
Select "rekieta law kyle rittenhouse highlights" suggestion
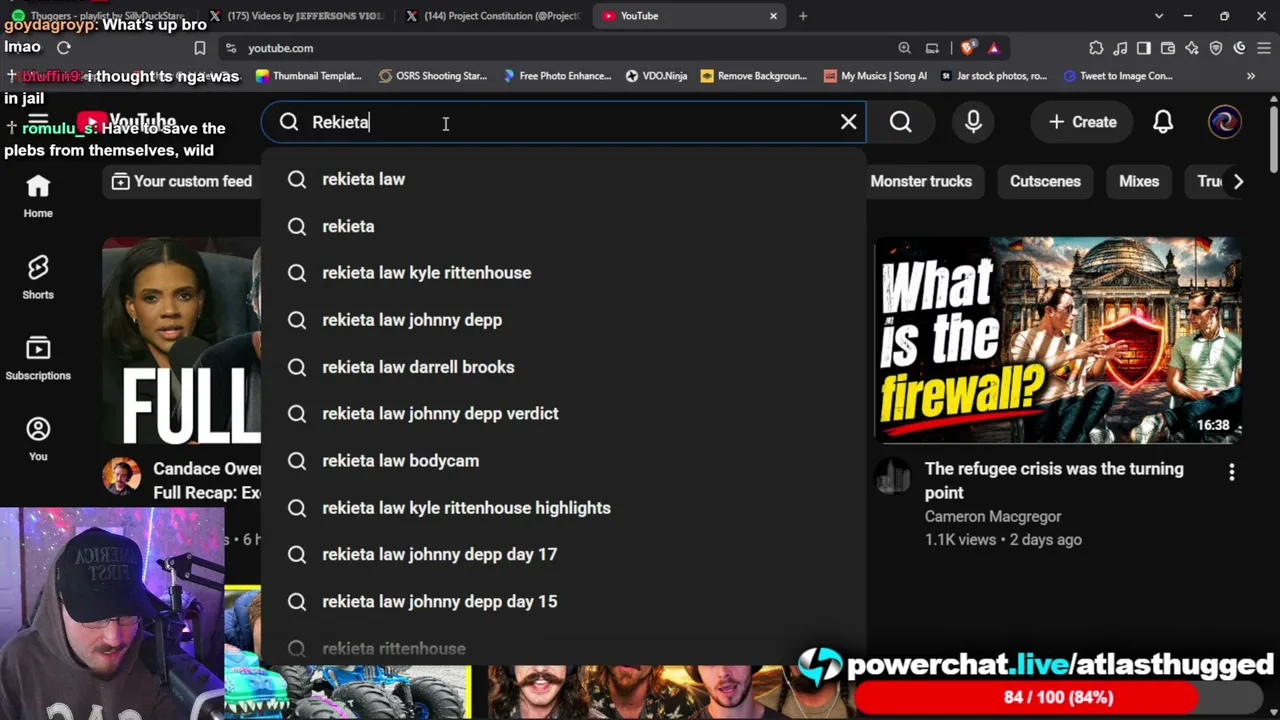tap(563, 508)
